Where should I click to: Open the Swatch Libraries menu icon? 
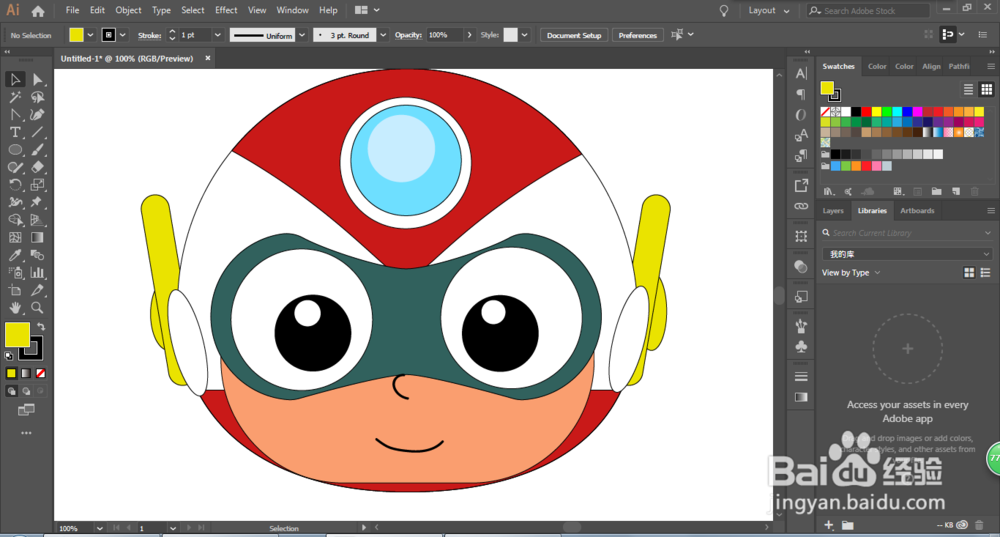tap(828, 191)
